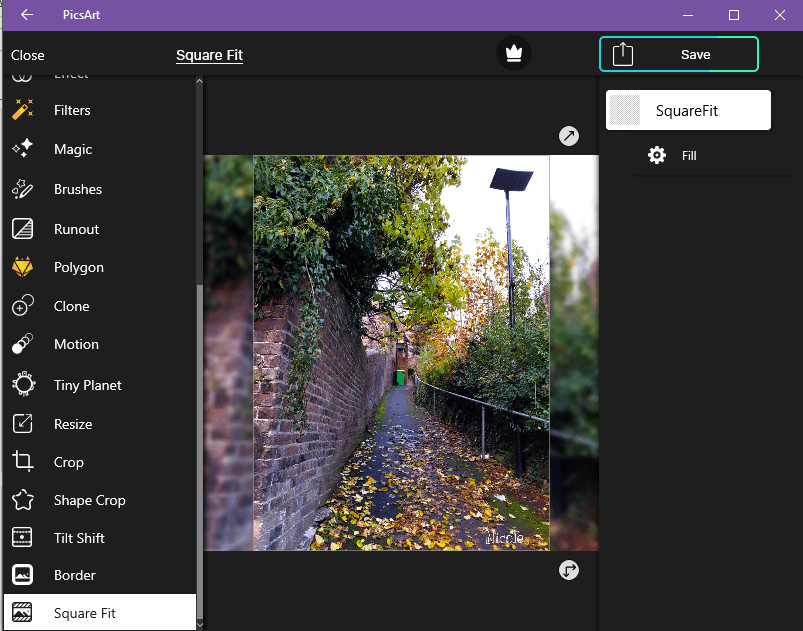Click the expand arrow above the image
Image resolution: width=803 pixels, height=631 pixels.
pyautogui.click(x=569, y=136)
